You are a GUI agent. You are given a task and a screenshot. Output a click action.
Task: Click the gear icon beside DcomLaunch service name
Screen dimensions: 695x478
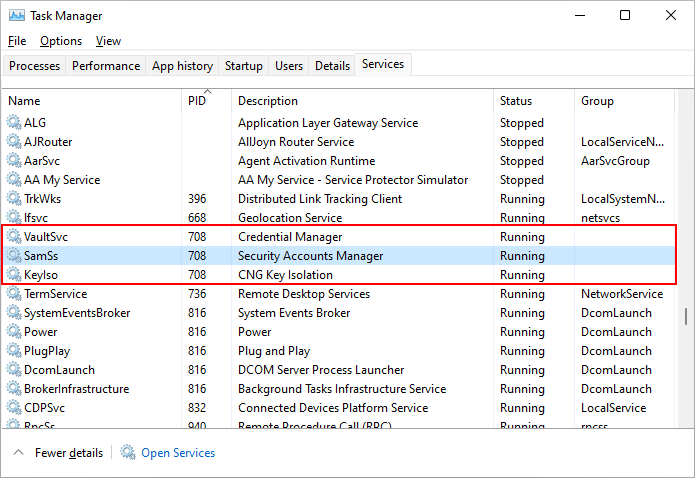pyautogui.click(x=14, y=369)
